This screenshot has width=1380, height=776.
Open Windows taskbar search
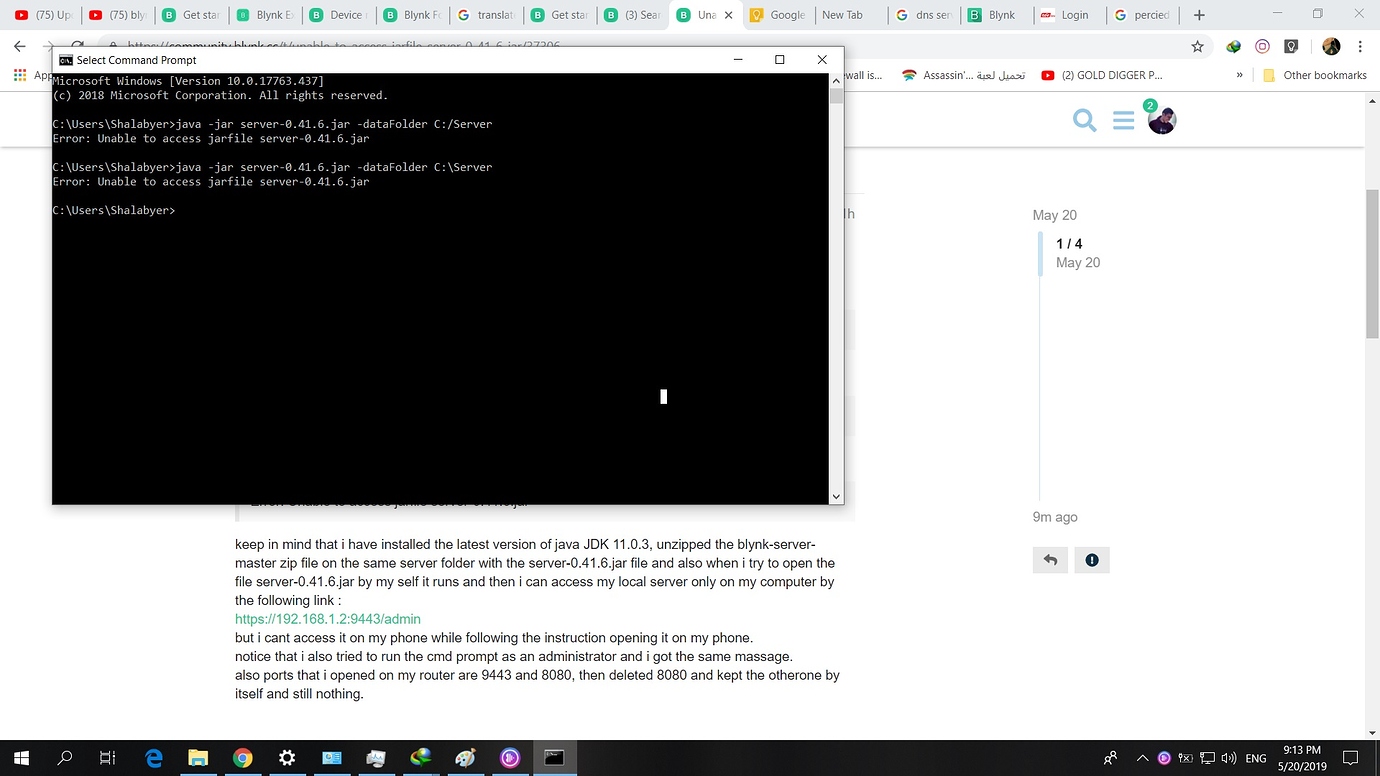pyautogui.click(x=65, y=758)
